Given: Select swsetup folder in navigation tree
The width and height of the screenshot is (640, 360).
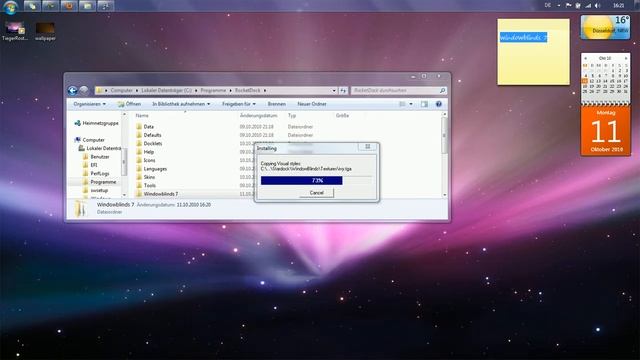Looking at the screenshot, I should [99, 191].
